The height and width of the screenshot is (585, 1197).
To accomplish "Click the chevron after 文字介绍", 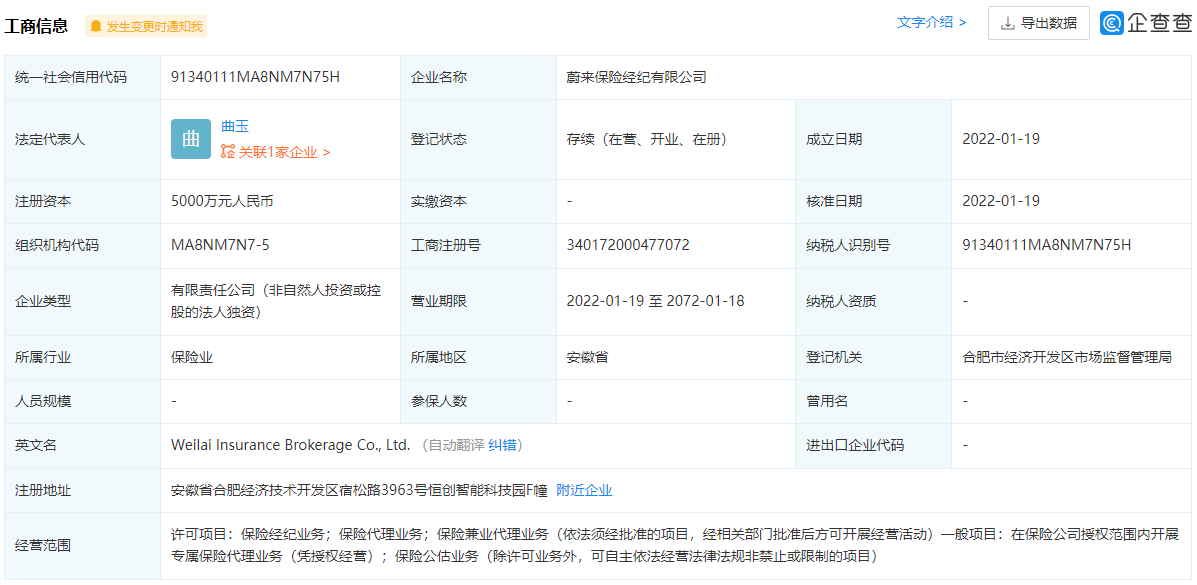I will pos(962,22).
